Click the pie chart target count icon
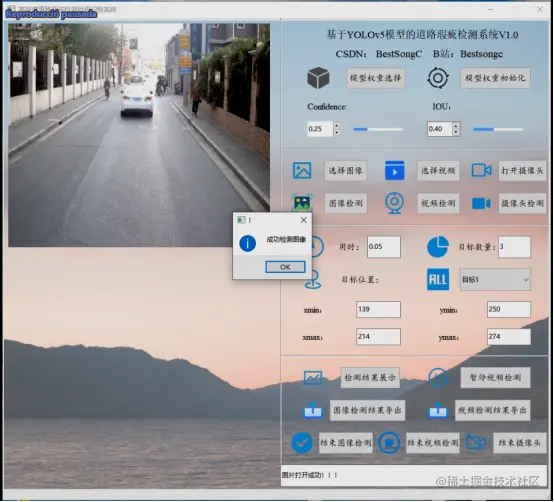The width and height of the screenshot is (554, 502). point(438,247)
